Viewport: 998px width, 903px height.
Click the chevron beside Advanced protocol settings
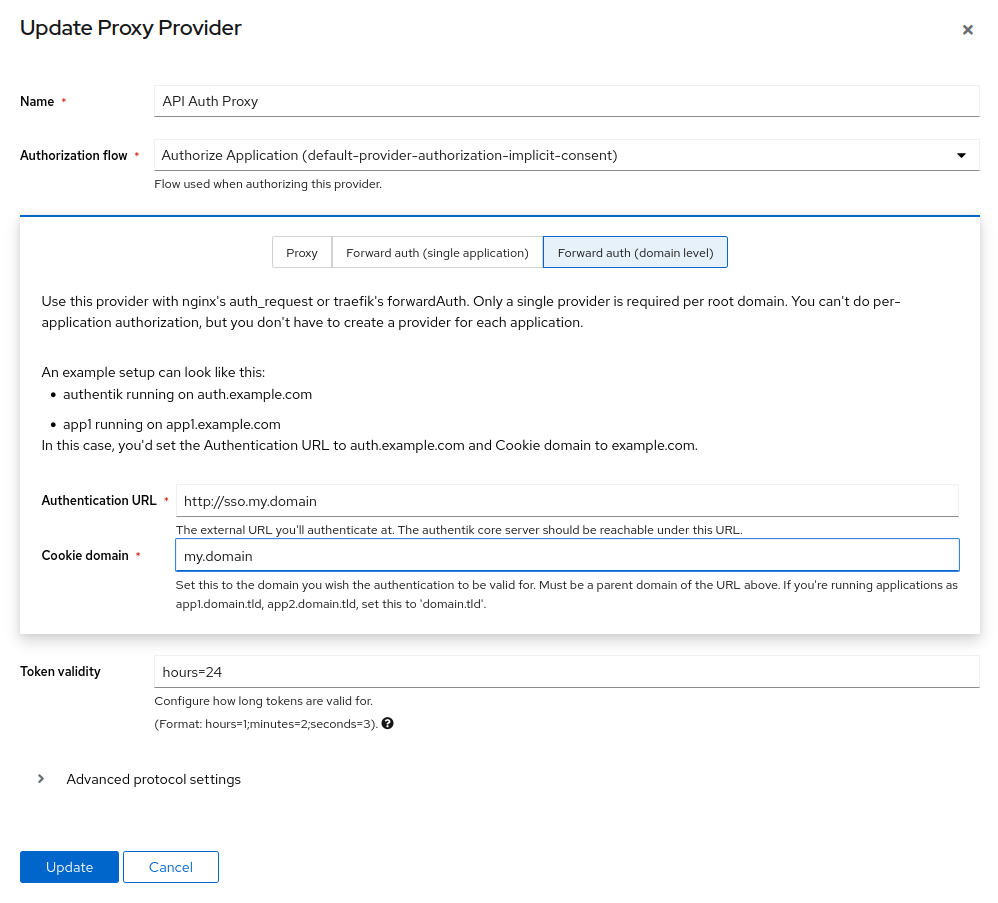coord(40,778)
